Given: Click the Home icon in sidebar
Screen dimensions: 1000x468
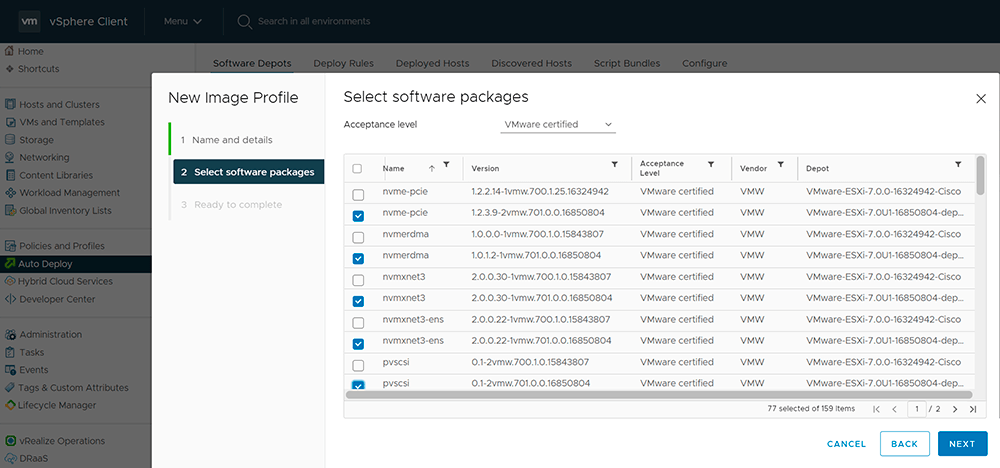Looking at the screenshot, I should tap(9, 51).
